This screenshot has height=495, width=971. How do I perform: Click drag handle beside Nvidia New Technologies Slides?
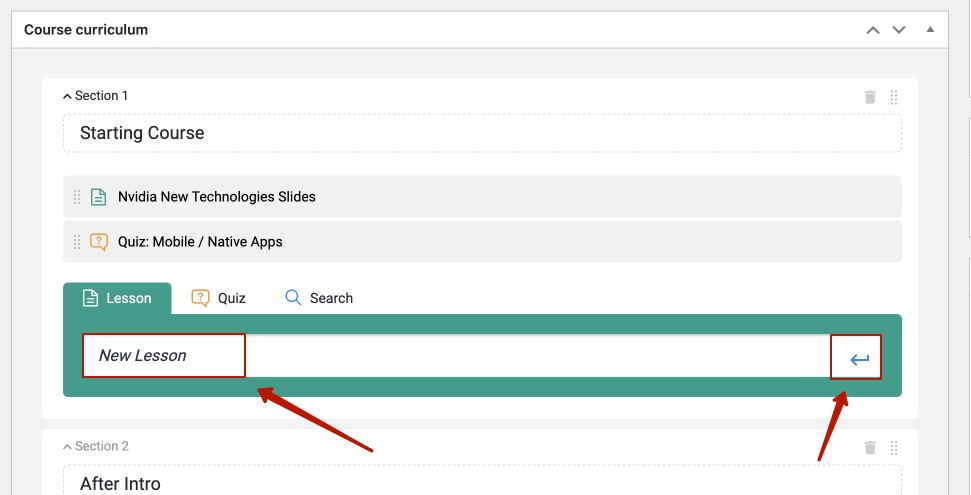pyautogui.click(x=77, y=197)
